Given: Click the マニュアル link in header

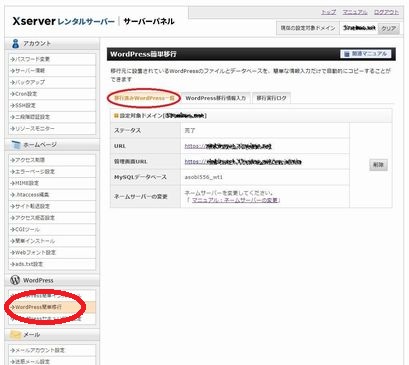Looking at the screenshot, I should pos(355,12).
